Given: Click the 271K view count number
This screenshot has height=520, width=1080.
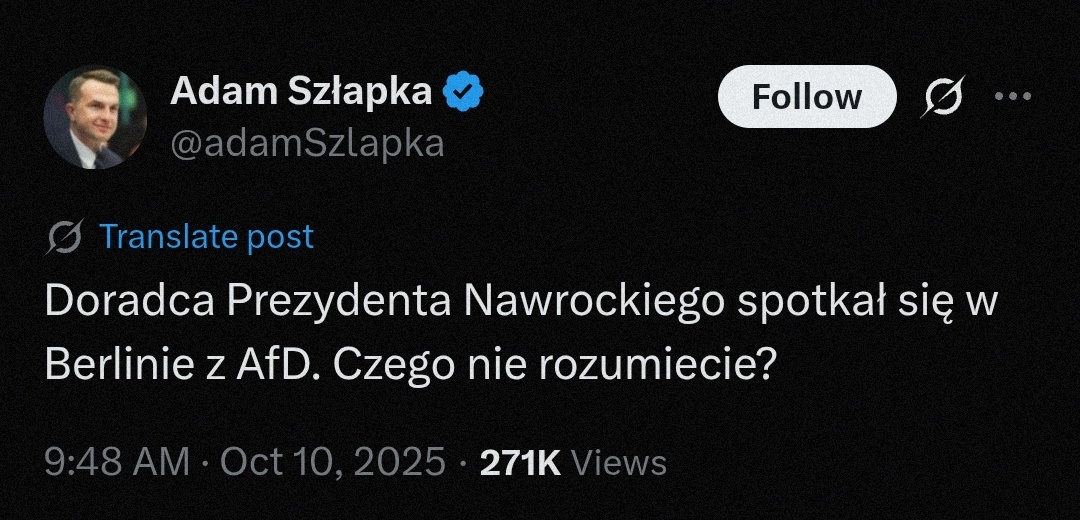Looking at the screenshot, I should pos(521,462).
